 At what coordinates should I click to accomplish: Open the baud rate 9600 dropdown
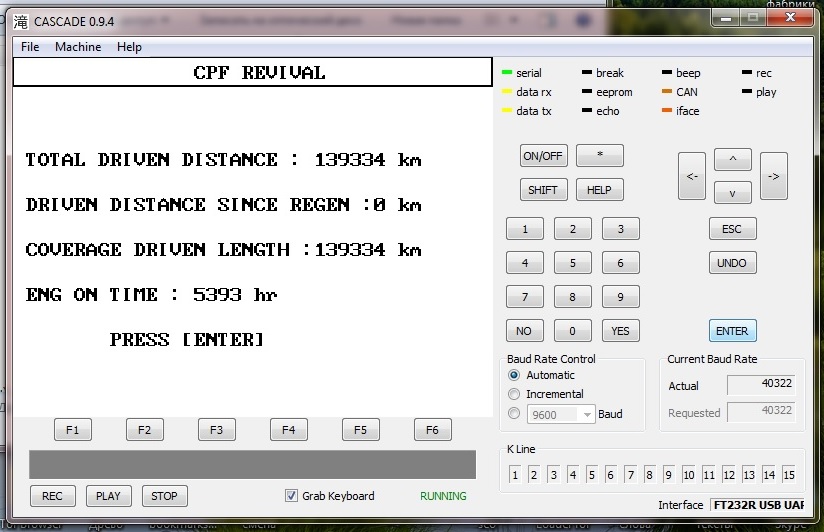pyautogui.click(x=586, y=414)
